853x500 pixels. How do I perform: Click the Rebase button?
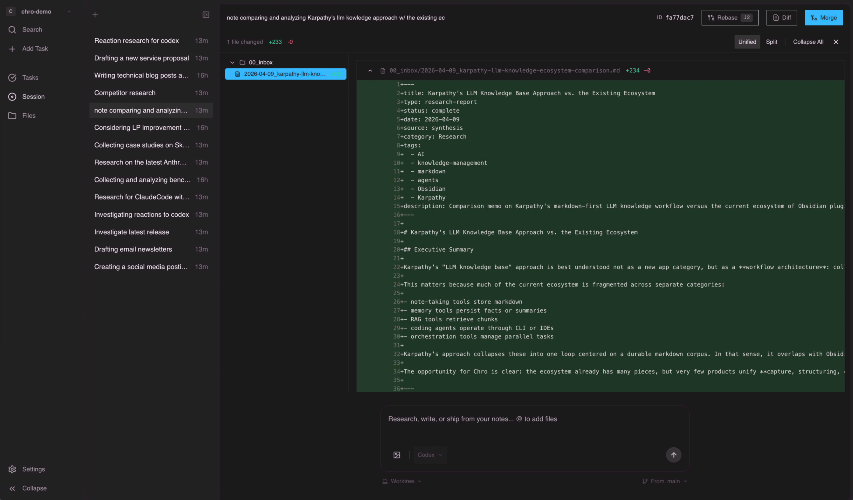coord(730,18)
